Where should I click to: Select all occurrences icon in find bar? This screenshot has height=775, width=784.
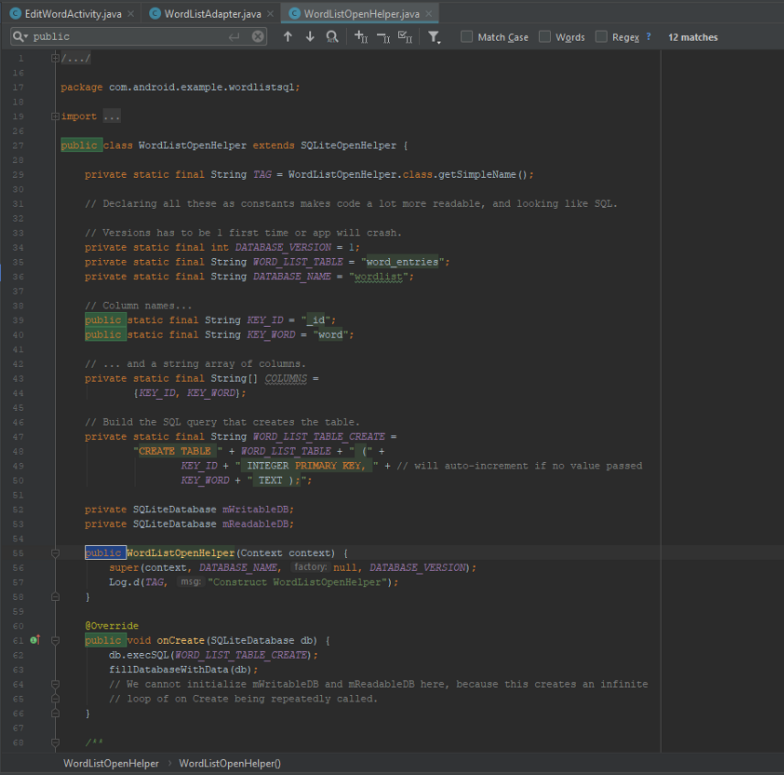[405, 36]
